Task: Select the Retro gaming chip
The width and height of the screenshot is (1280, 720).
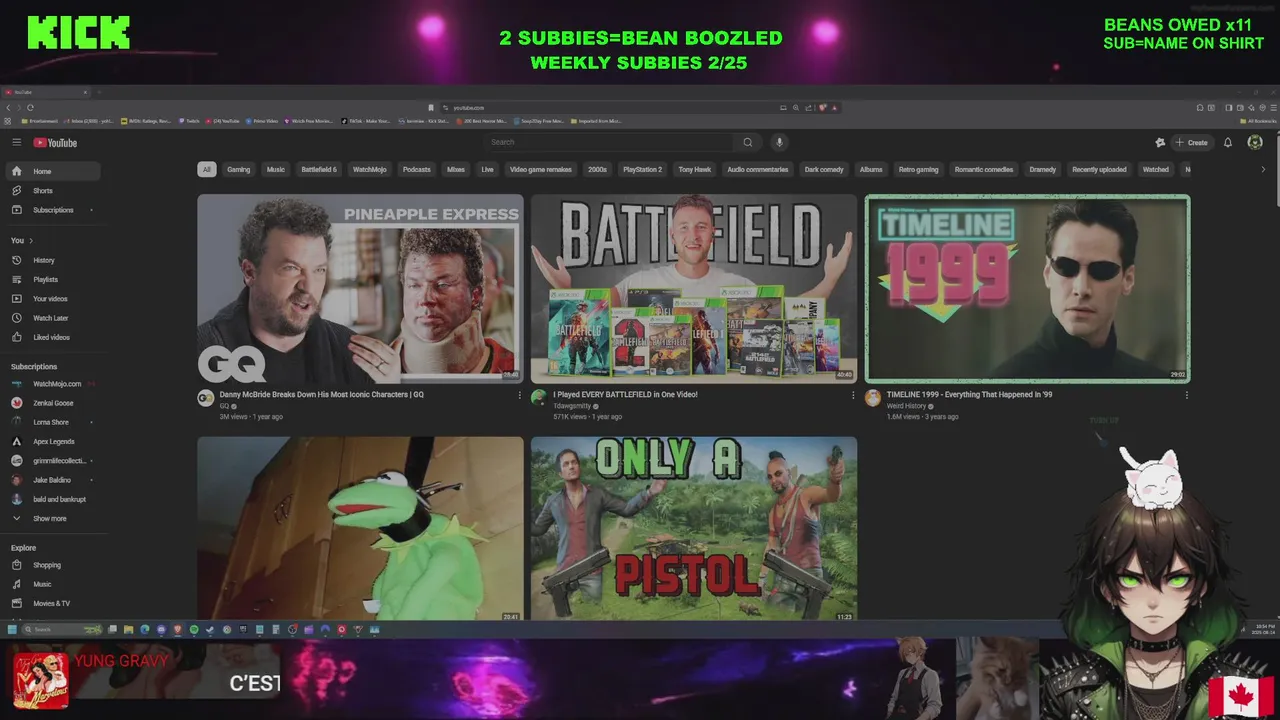Action: click(919, 169)
